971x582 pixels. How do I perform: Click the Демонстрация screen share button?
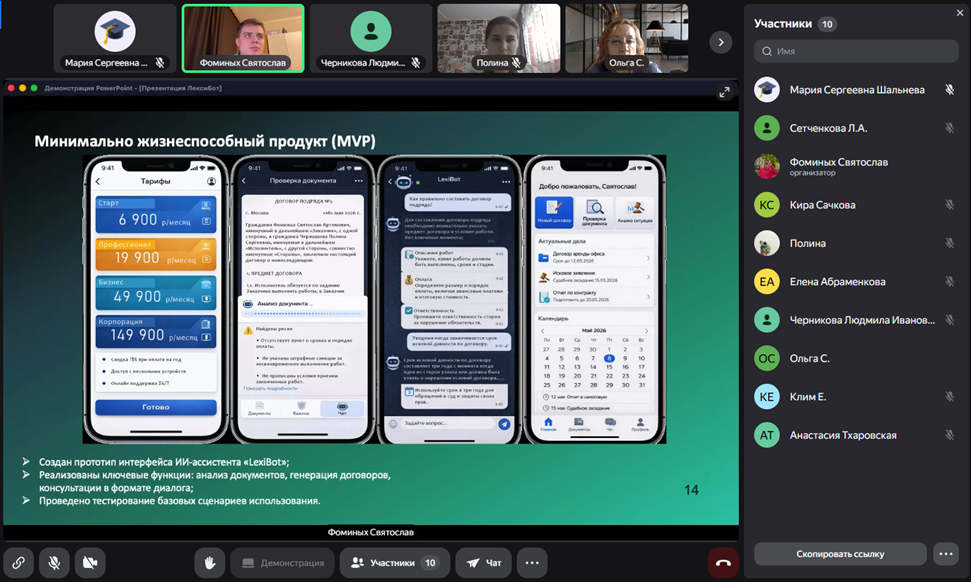(282, 563)
